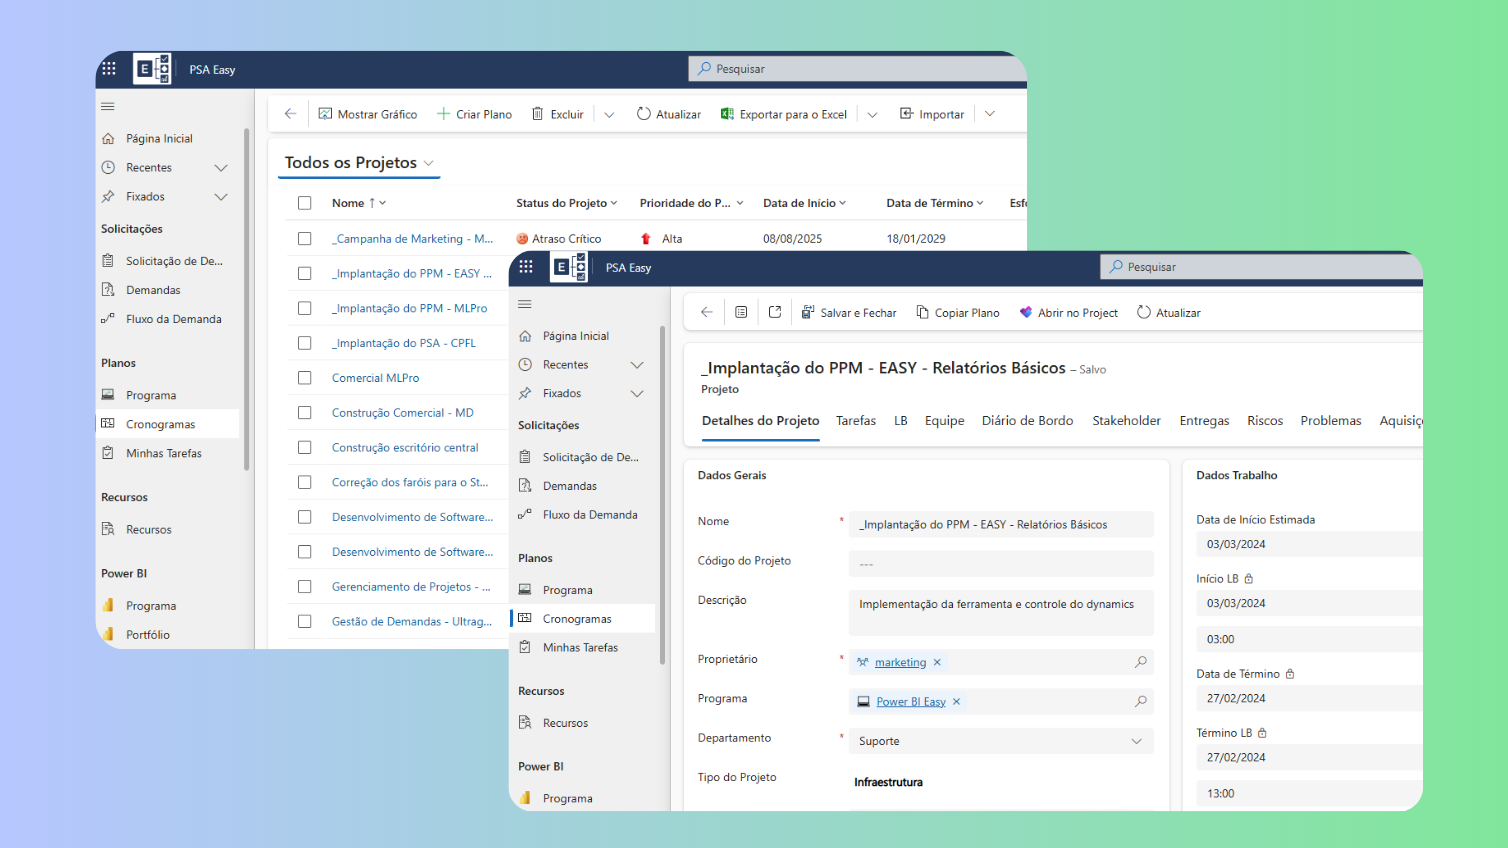Click the Excluir trash icon

[x=538, y=114]
